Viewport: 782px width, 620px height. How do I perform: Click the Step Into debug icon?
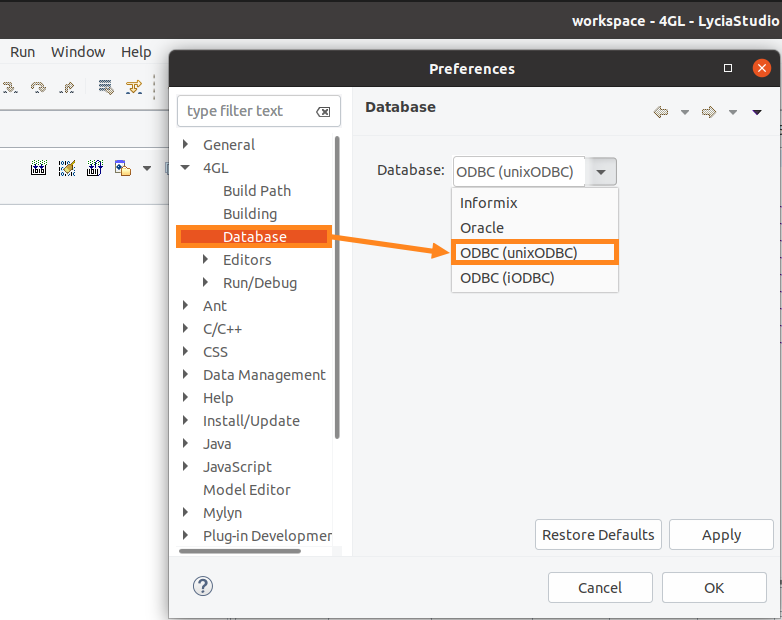coord(12,87)
